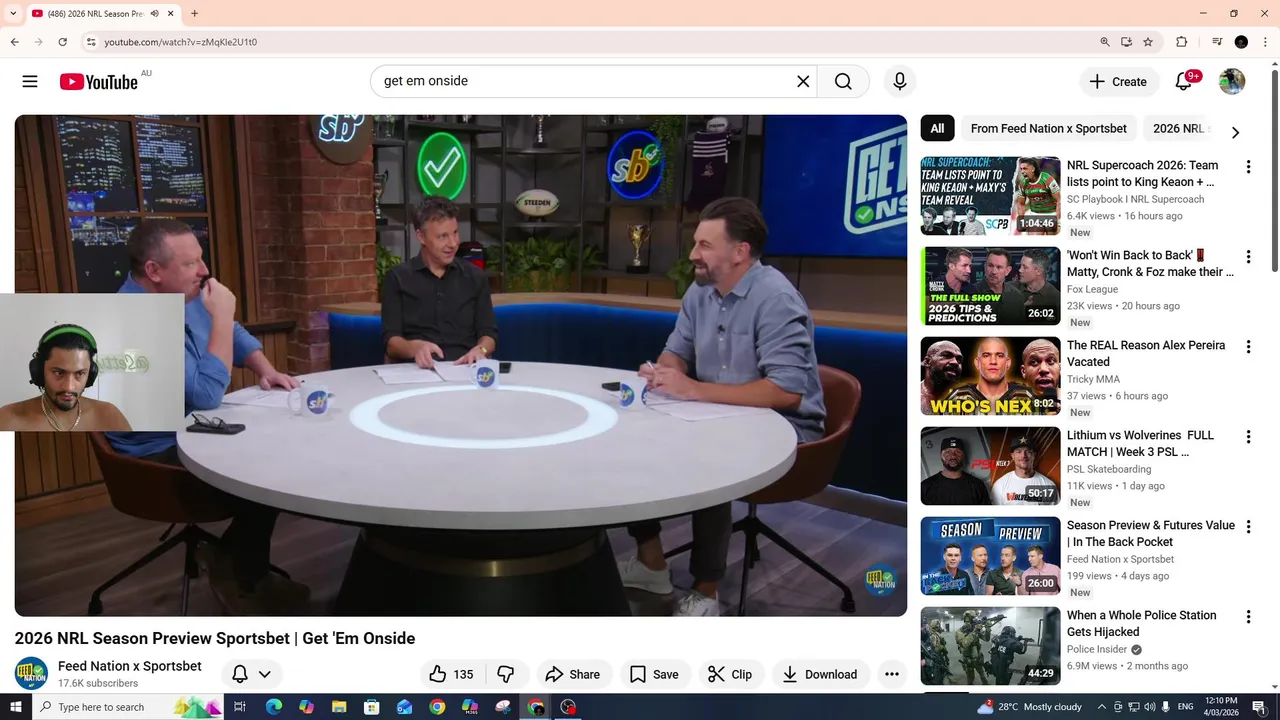
Task: Open Feed Nation x Sportsbet channel name
Action: pos(130,666)
